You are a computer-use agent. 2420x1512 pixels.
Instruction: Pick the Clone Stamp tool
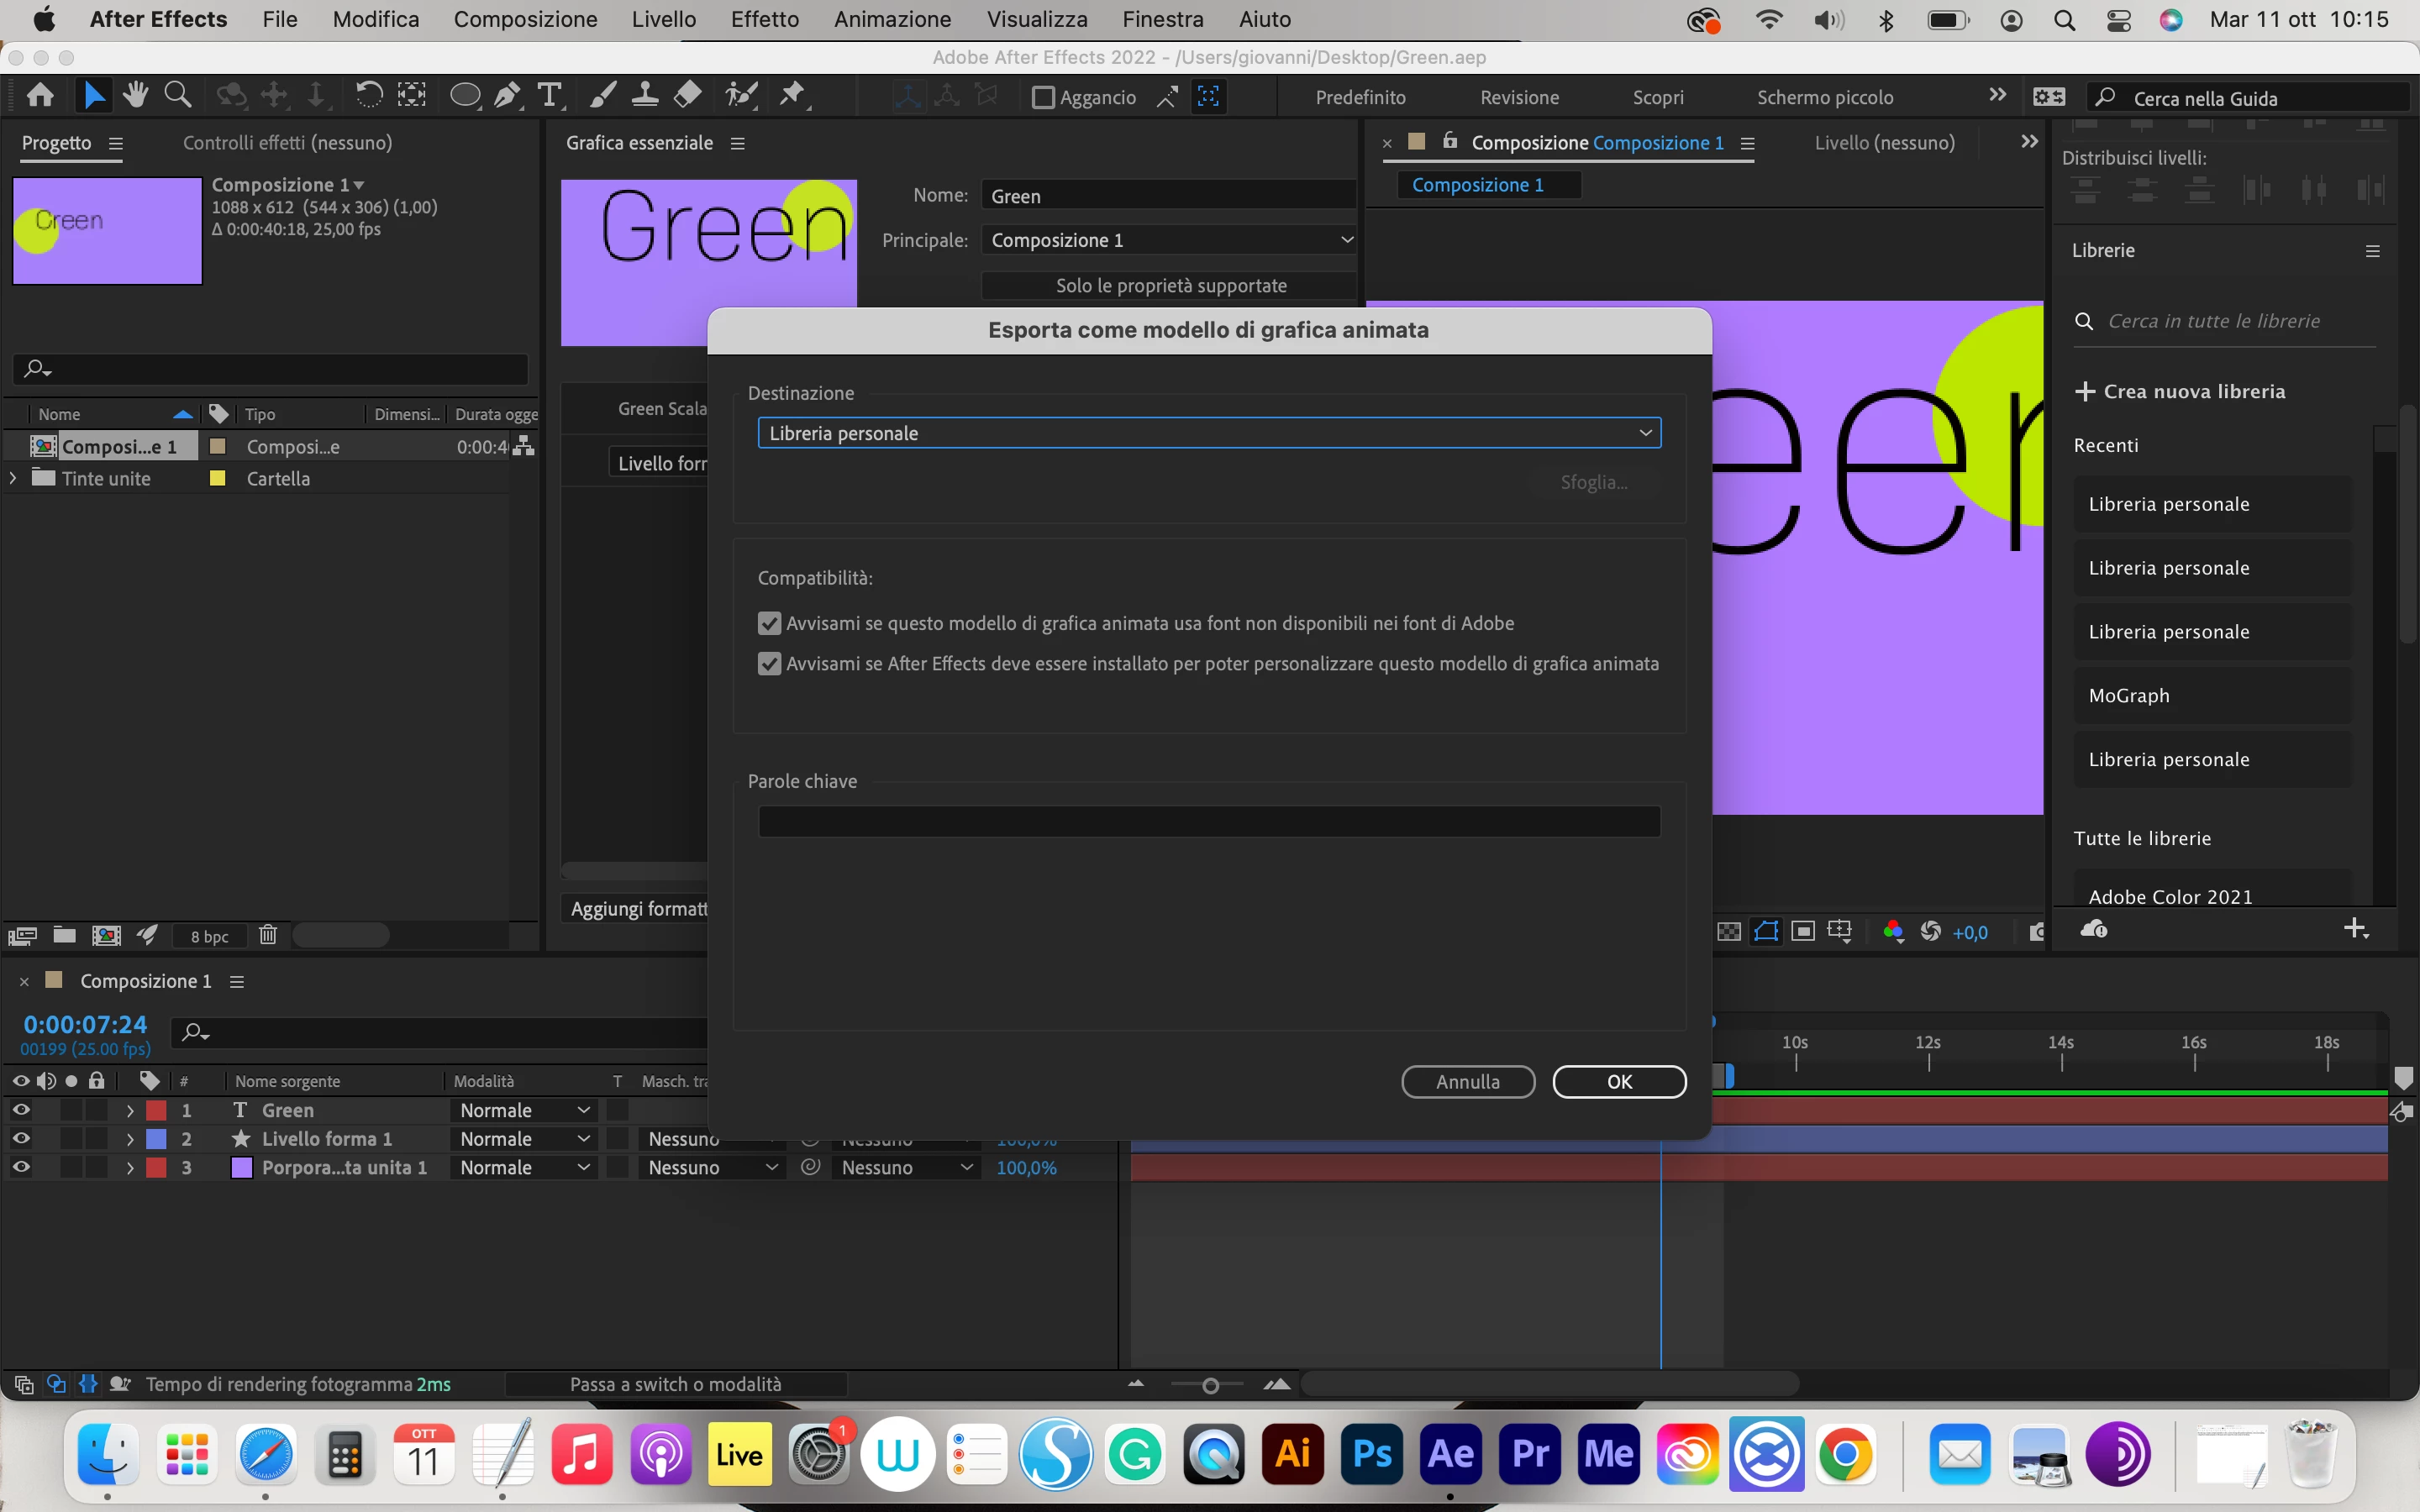(x=645, y=96)
